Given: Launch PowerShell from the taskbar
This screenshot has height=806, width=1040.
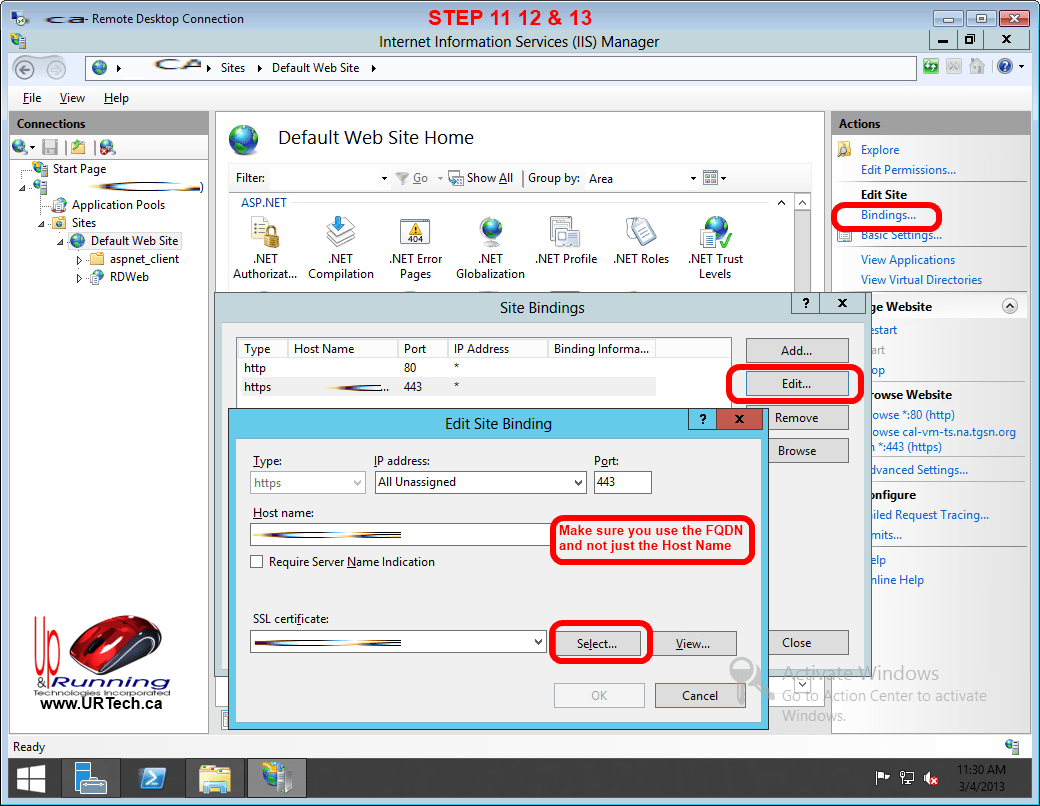Looking at the screenshot, I should click(x=150, y=778).
